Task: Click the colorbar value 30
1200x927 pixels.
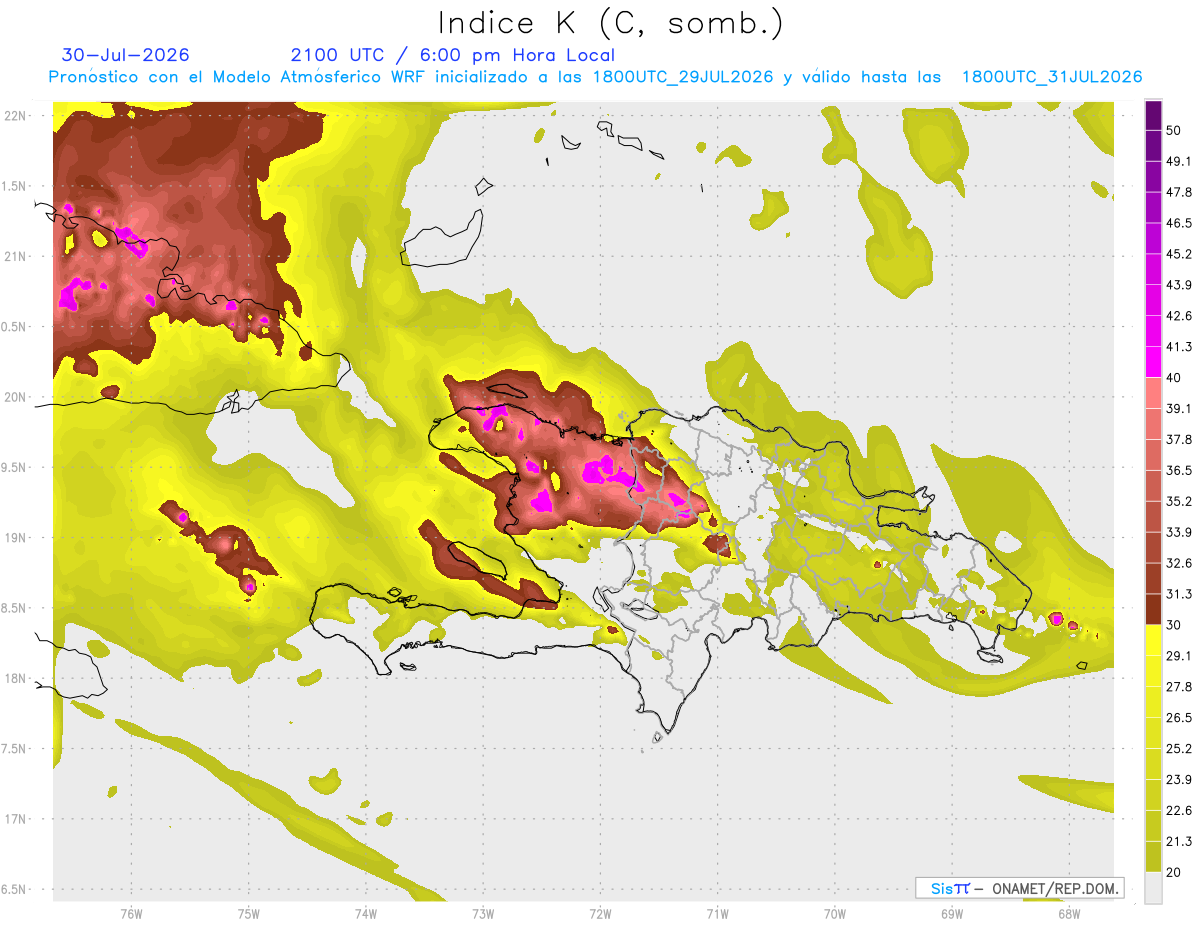Action: 1174,625
